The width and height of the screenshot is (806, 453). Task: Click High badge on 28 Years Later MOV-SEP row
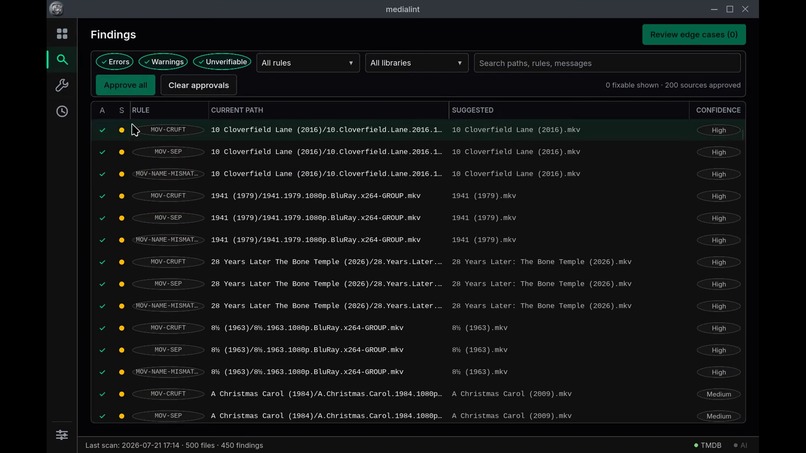click(718, 284)
